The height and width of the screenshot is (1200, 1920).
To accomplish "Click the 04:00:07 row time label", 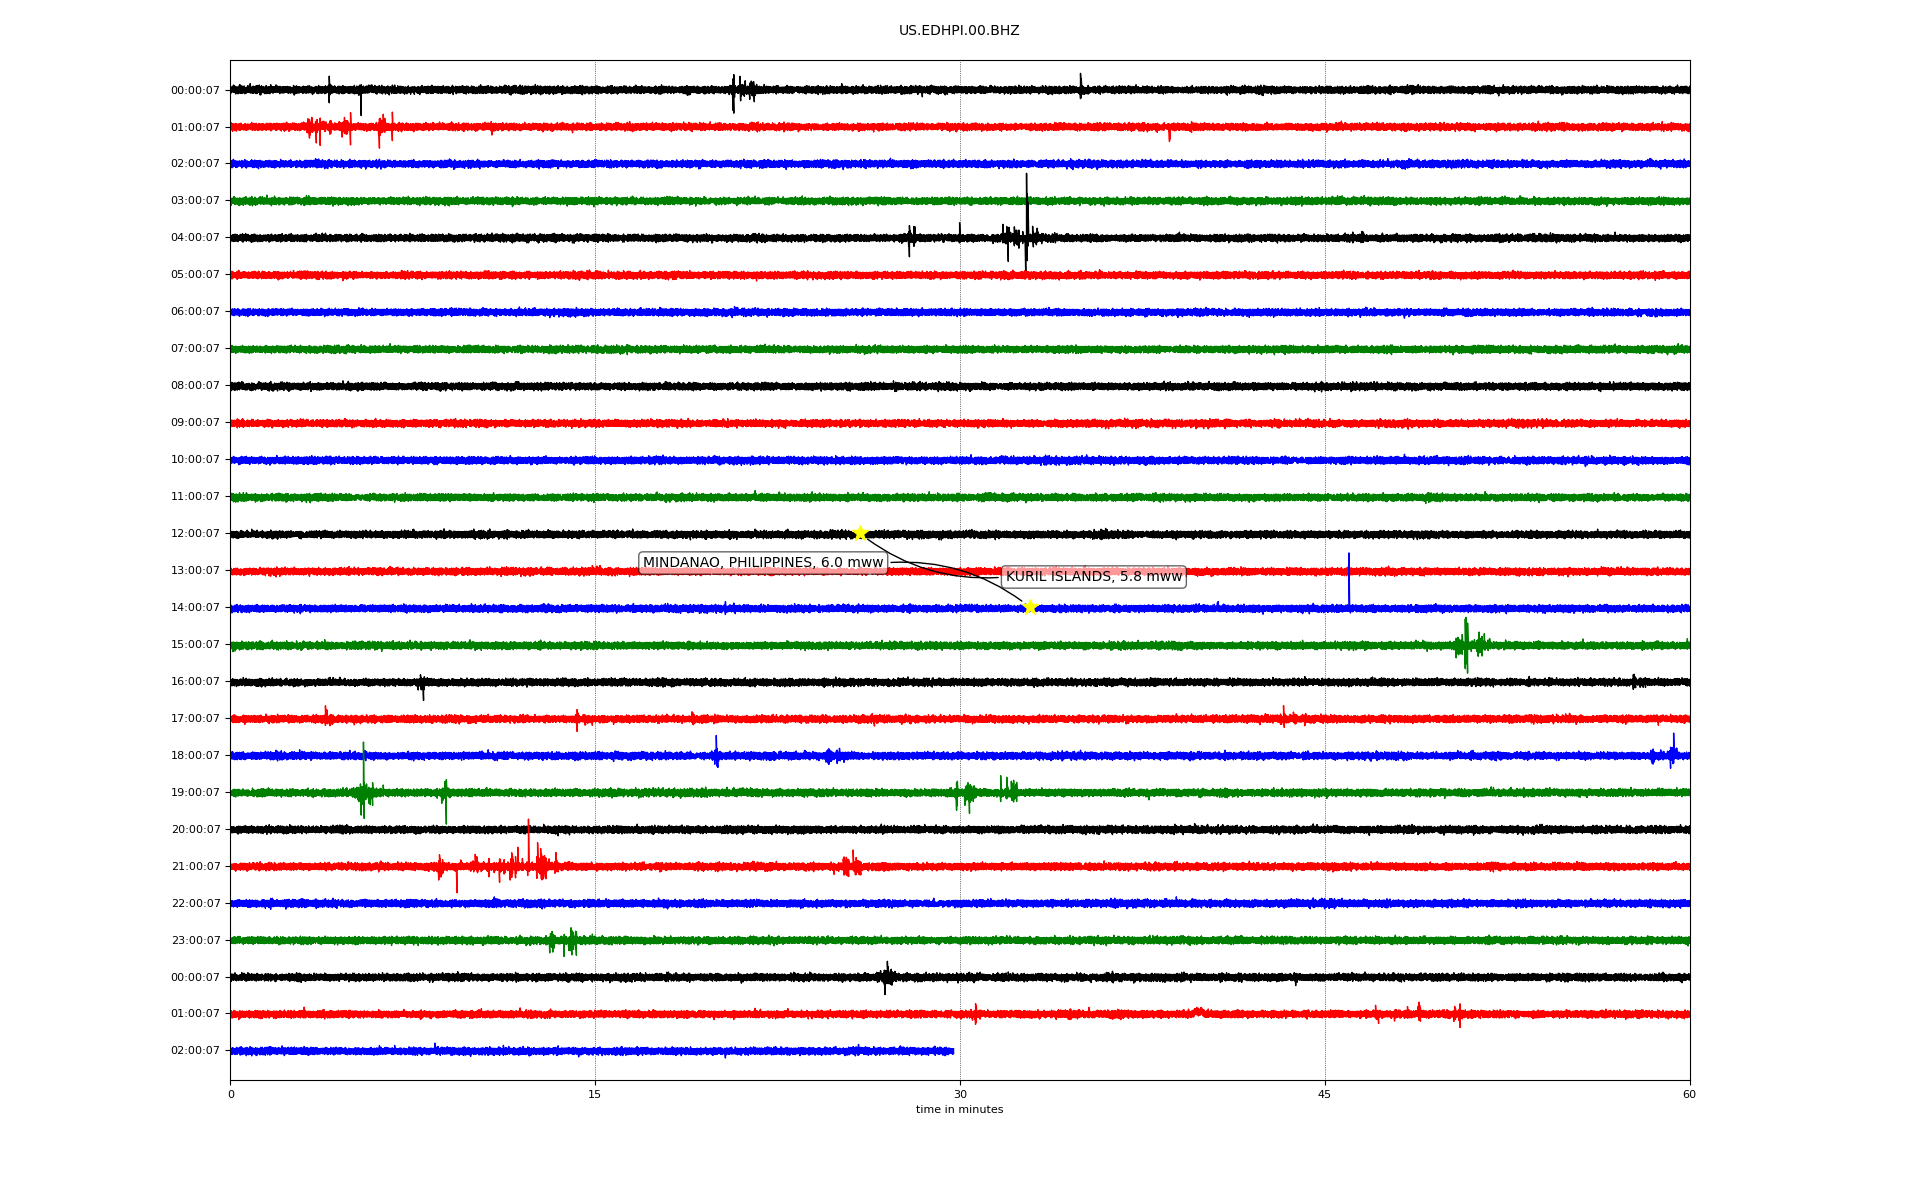I will [x=195, y=238].
